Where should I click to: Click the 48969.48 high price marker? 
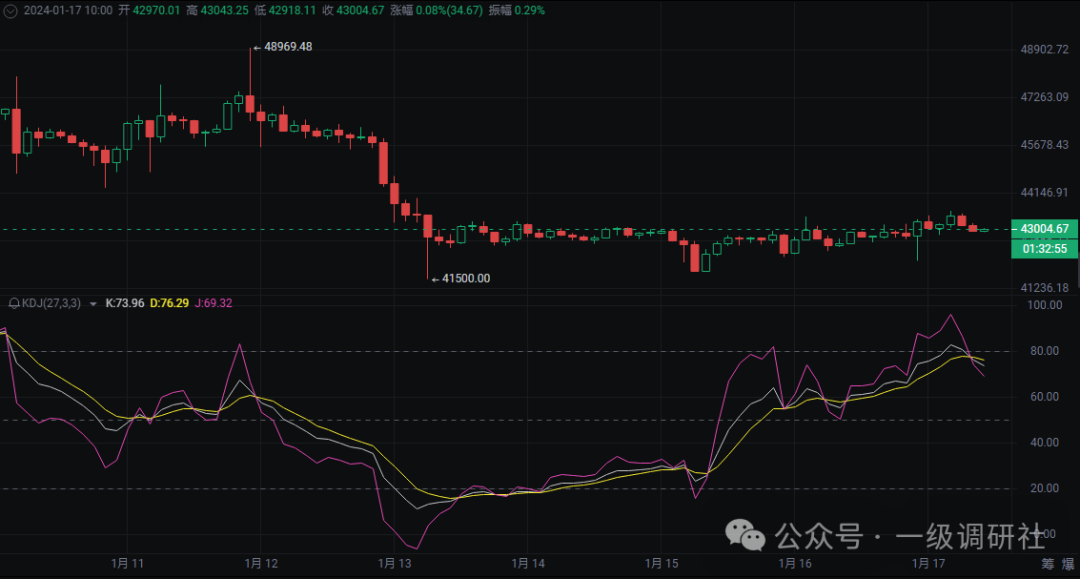(x=288, y=47)
